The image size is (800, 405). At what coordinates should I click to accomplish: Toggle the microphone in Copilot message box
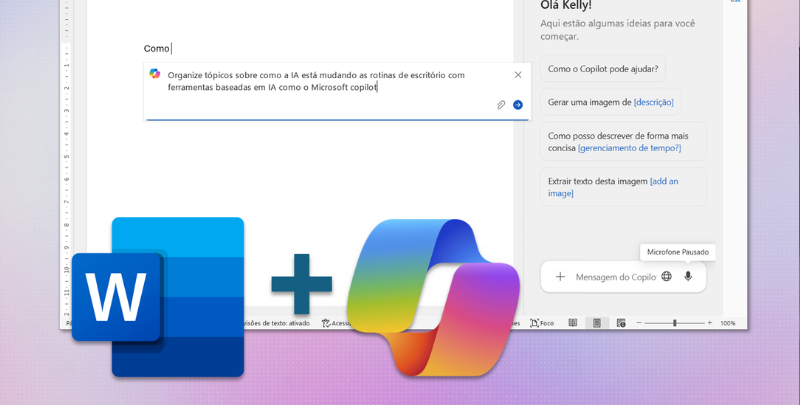688,276
